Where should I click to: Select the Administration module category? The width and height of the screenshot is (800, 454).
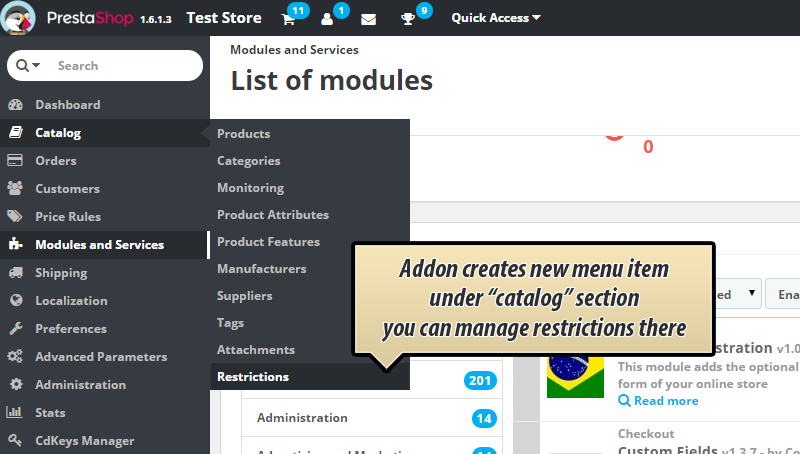tap(302, 418)
